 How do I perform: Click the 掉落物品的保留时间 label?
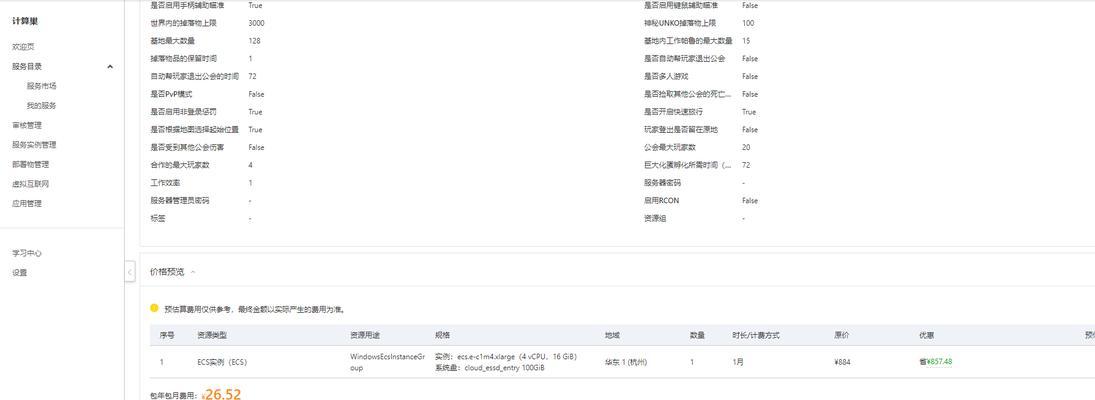click(184, 59)
